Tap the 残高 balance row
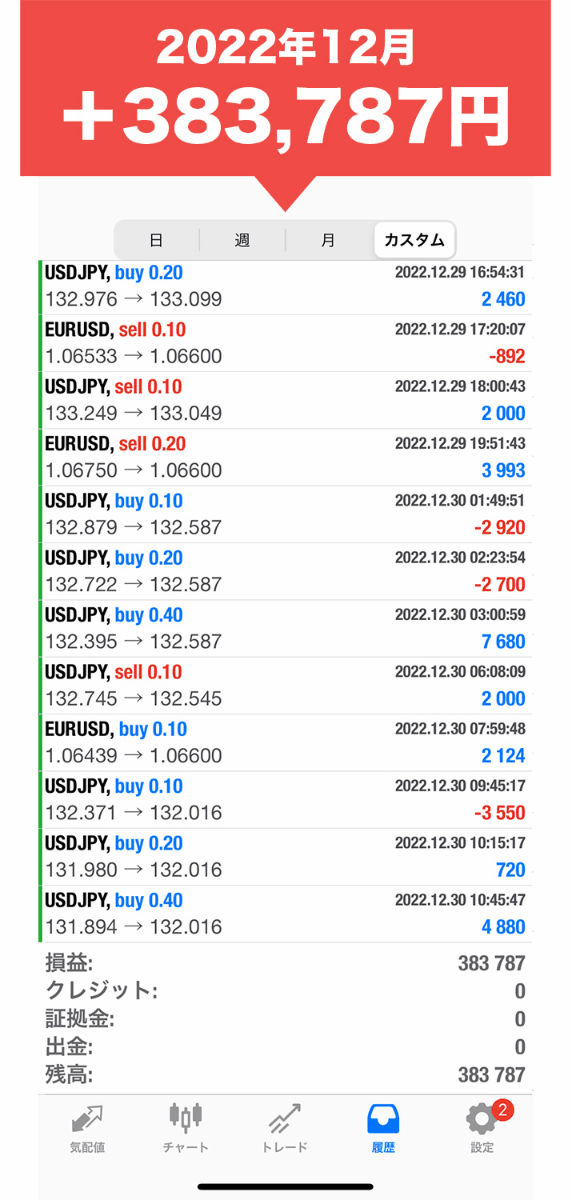This screenshot has height=1200, width=571. click(x=286, y=1076)
